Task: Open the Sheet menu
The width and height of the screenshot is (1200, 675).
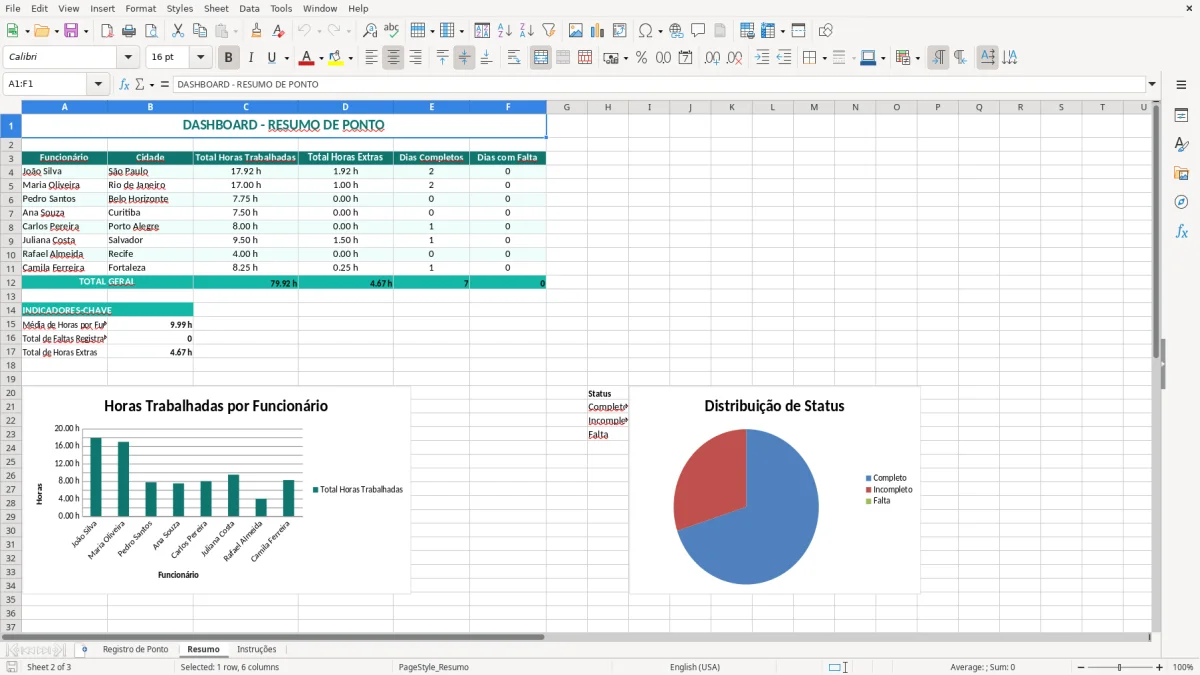Action: click(x=216, y=8)
